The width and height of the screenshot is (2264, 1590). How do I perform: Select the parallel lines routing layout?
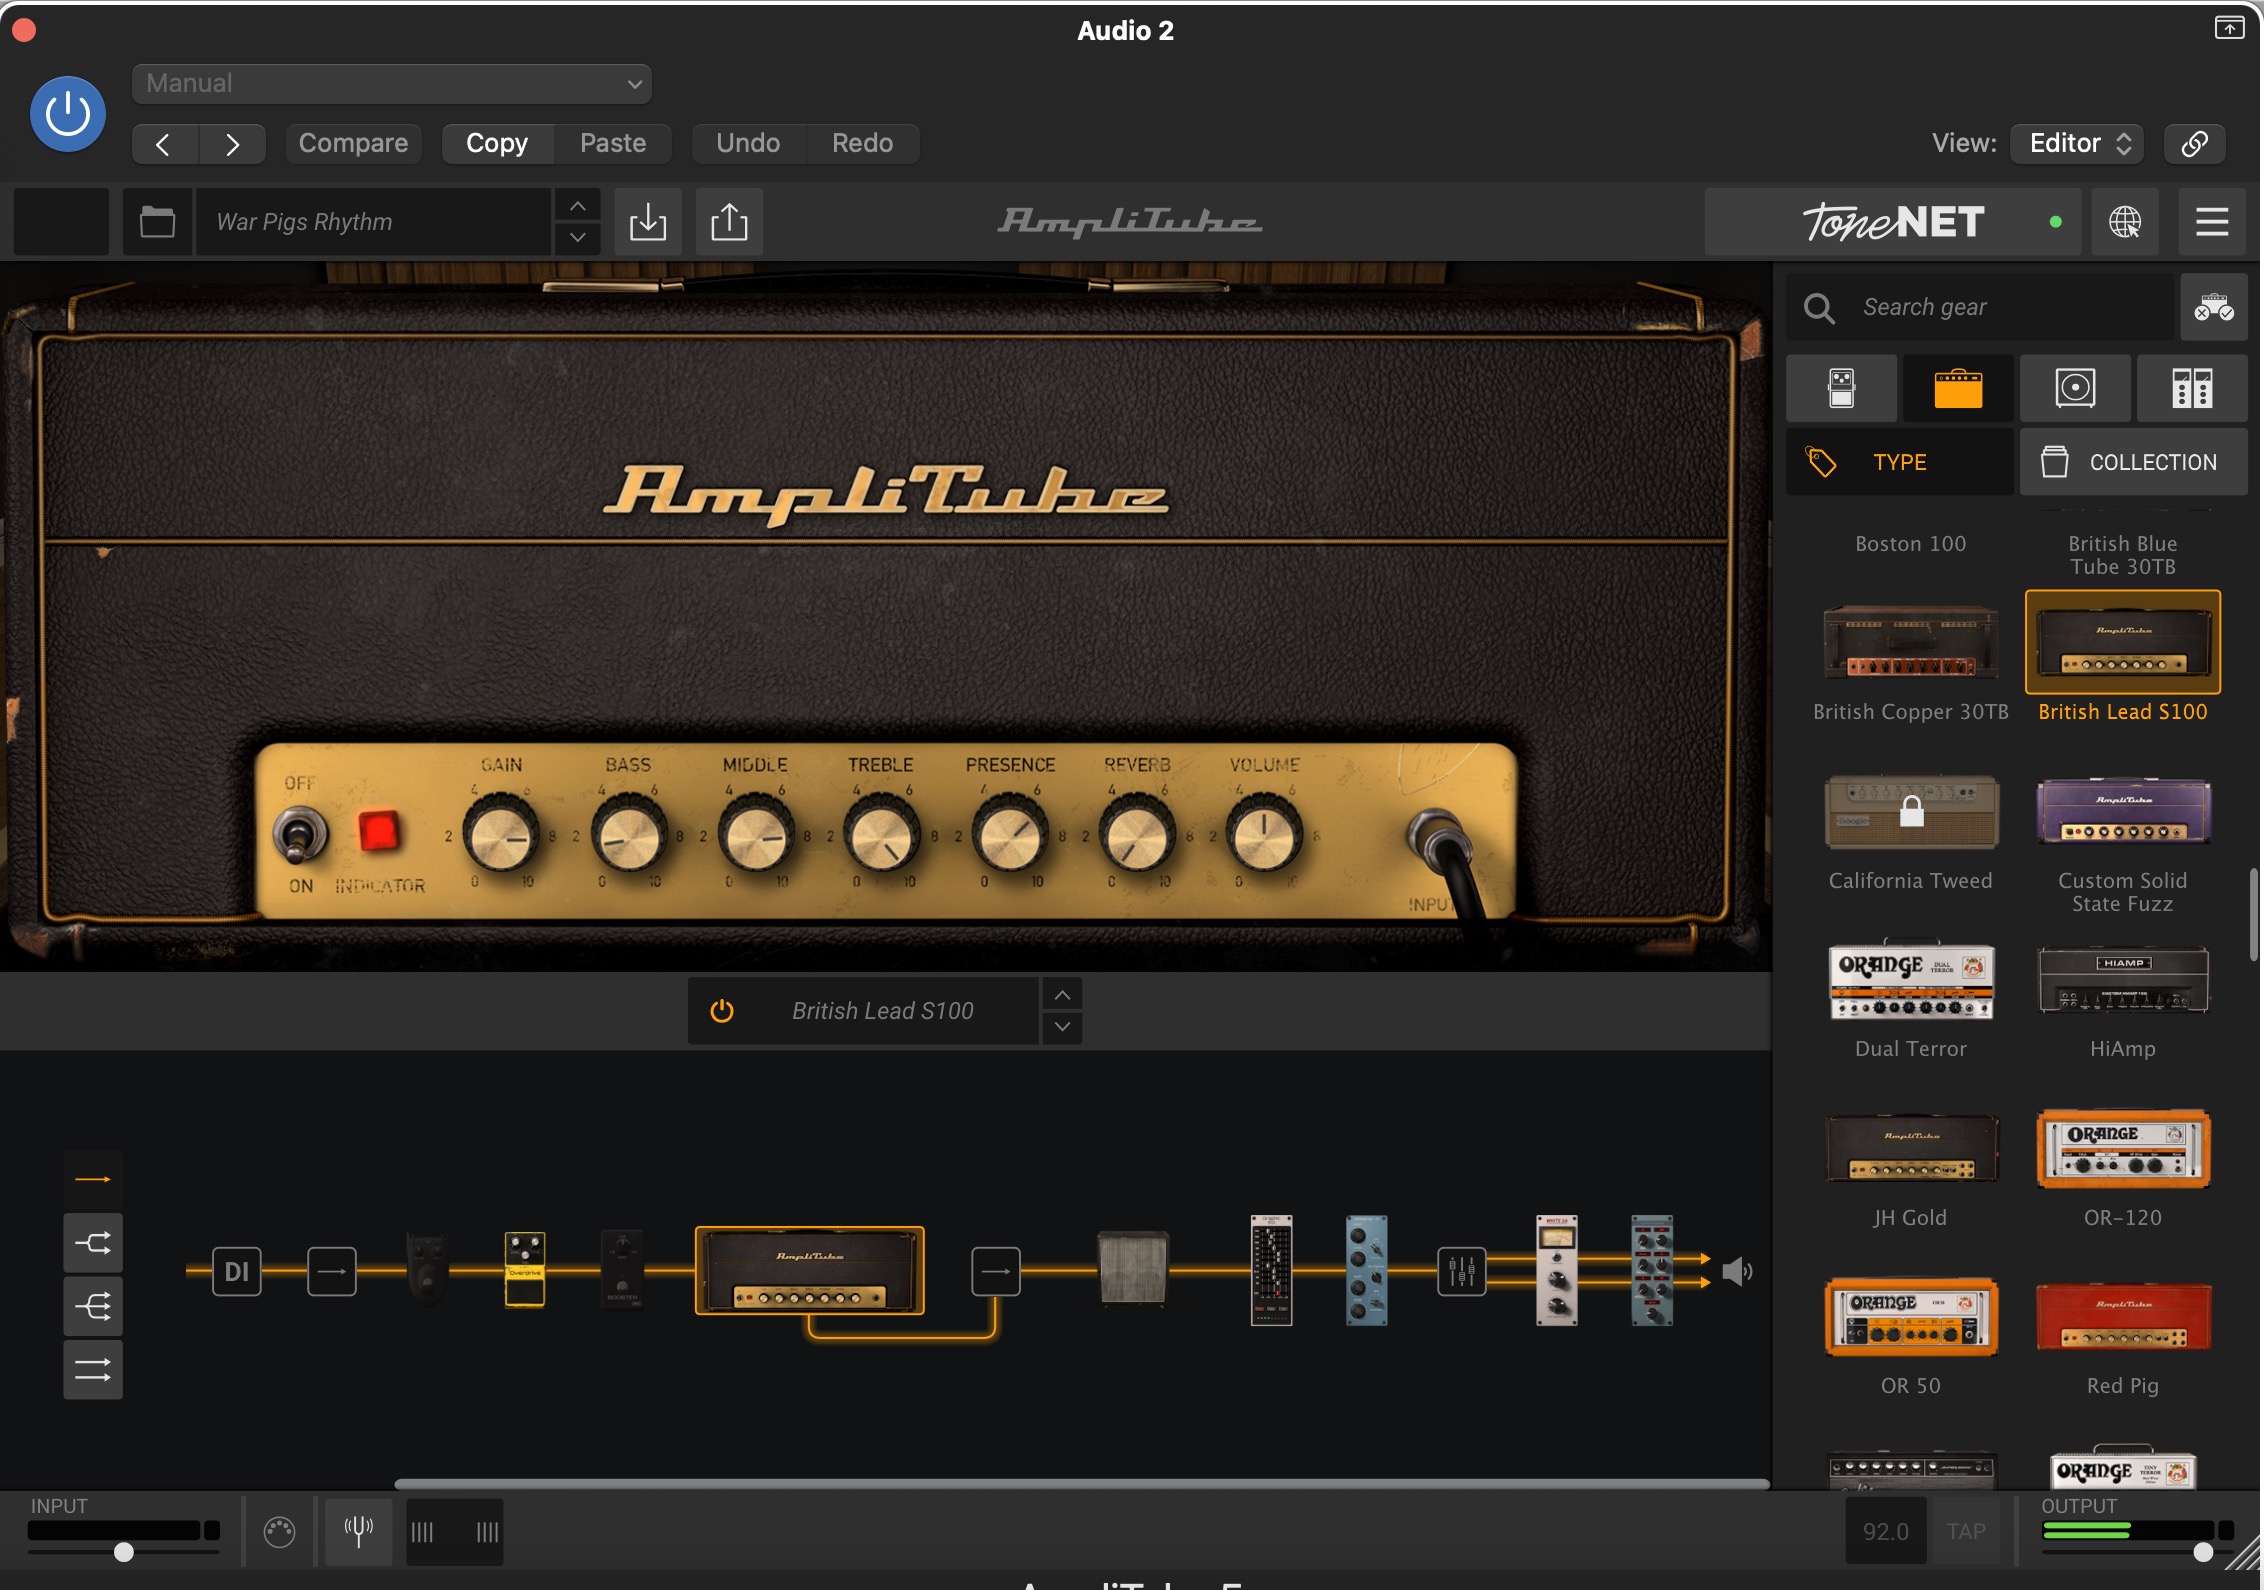point(93,1370)
